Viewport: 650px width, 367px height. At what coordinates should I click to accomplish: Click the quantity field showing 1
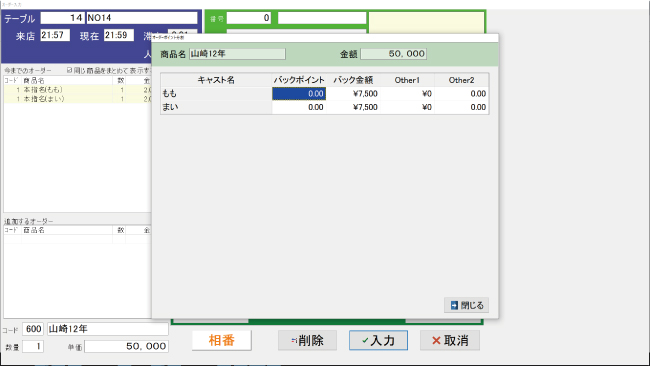click(33, 346)
